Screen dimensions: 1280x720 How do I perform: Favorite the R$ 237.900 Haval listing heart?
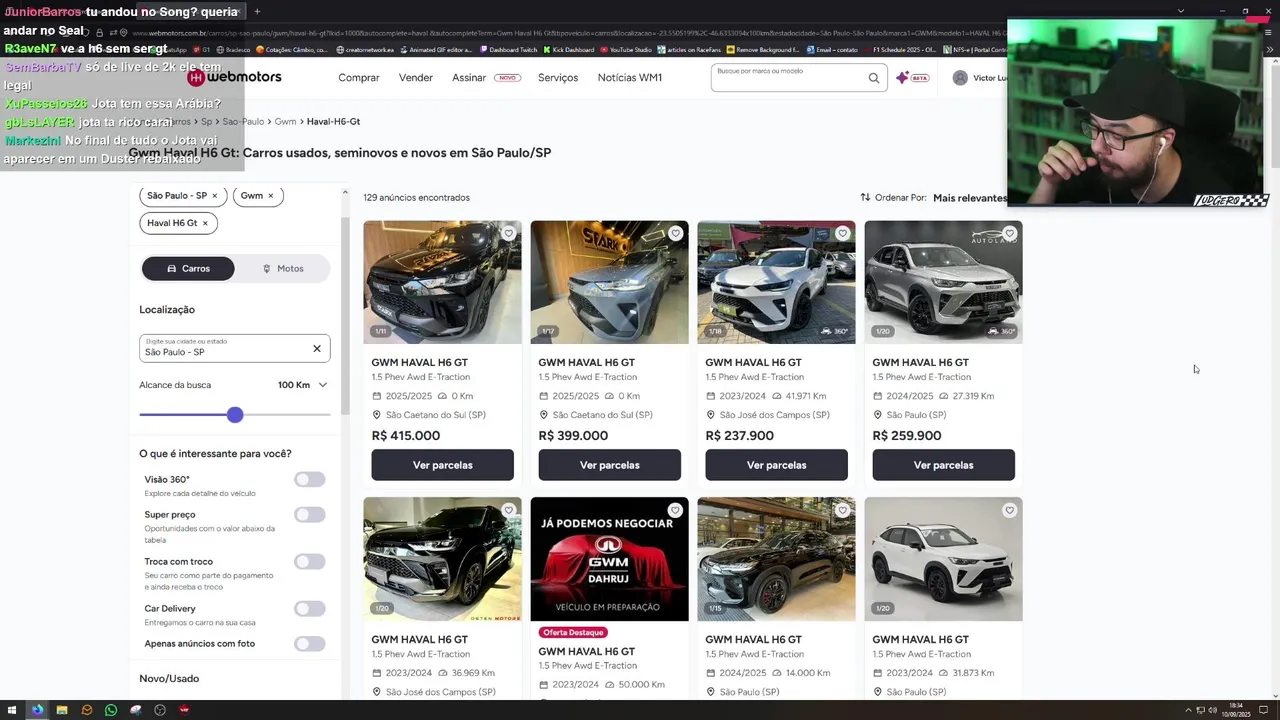[x=842, y=234]
